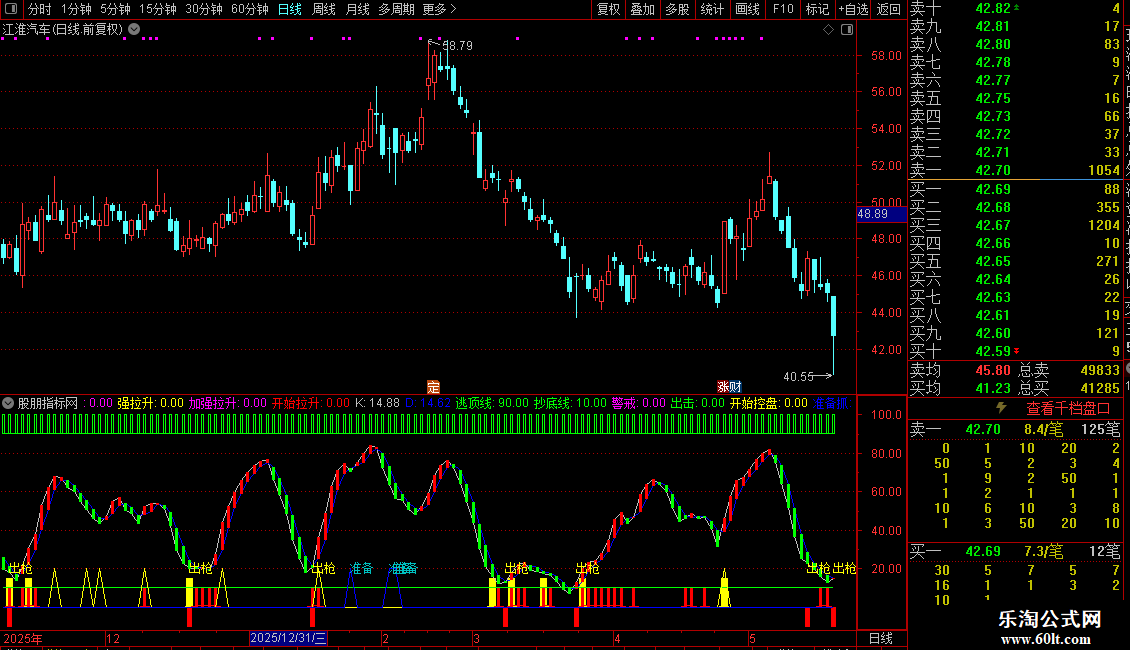Click the 警戒: 0.00 indicator value
1130x650 pixels.
point(639,404)
